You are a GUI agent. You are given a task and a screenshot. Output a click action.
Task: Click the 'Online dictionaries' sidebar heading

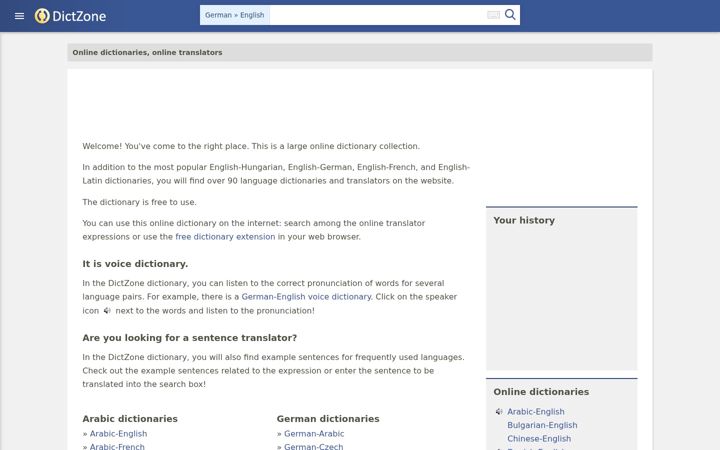(541, 392)
